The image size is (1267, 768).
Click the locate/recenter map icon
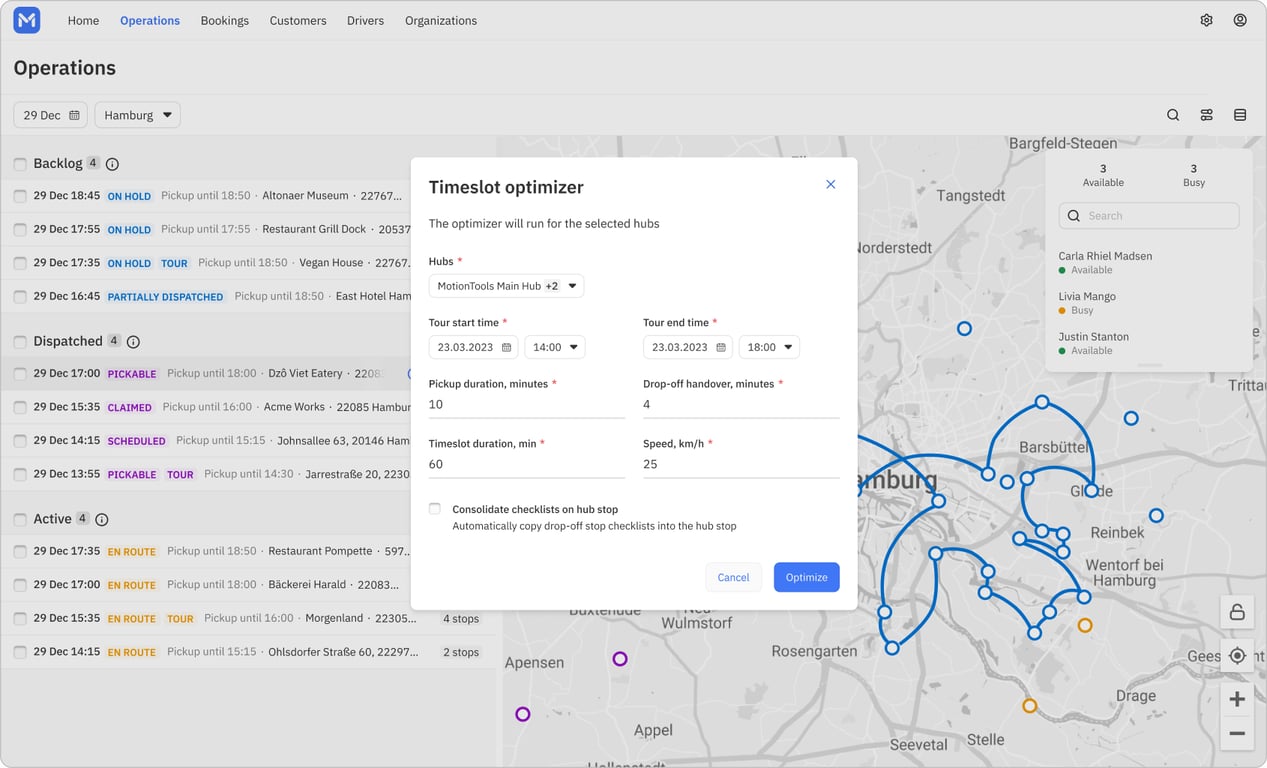point(1237,655)
